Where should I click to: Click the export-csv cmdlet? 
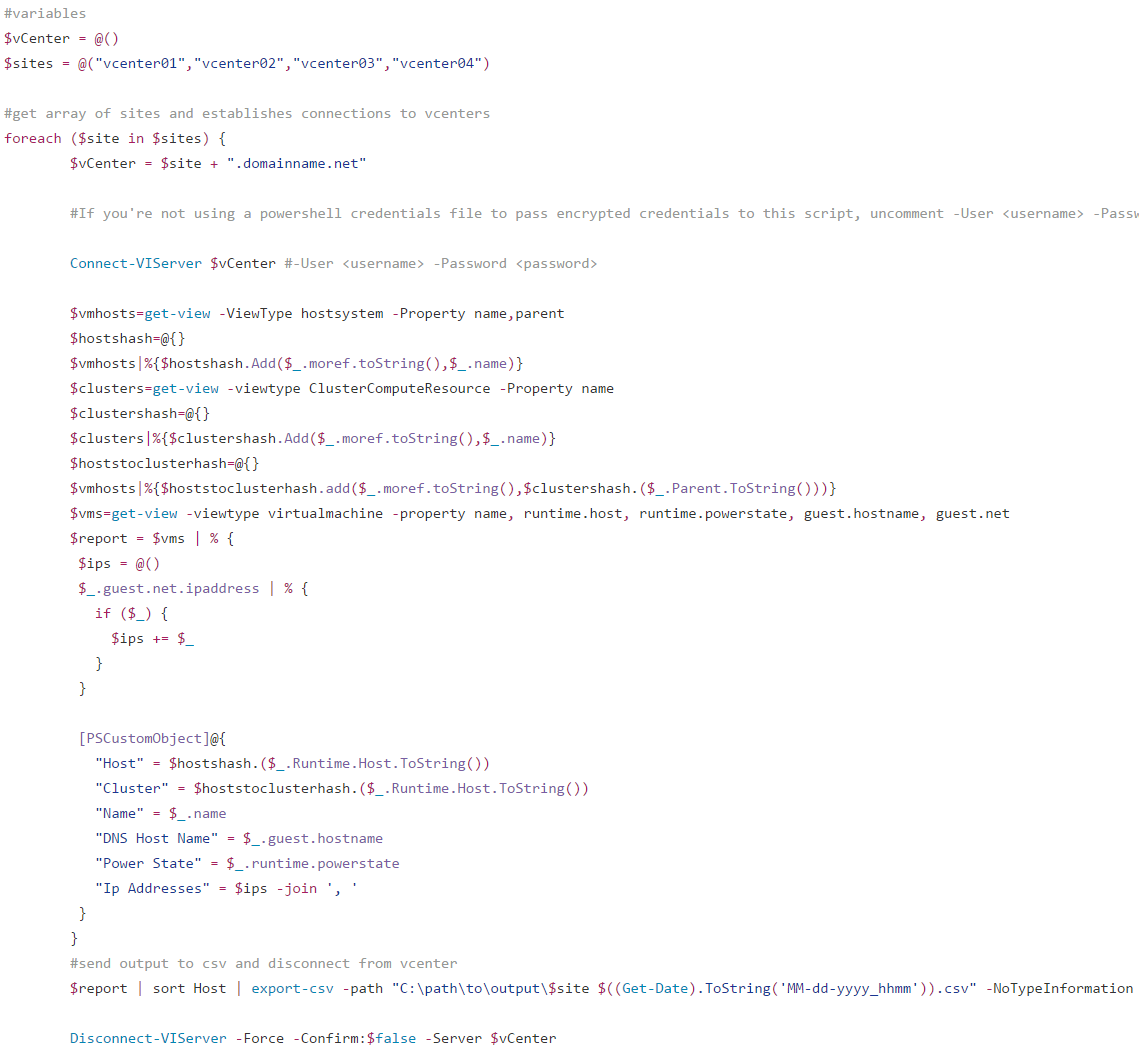tap(292, 989)
